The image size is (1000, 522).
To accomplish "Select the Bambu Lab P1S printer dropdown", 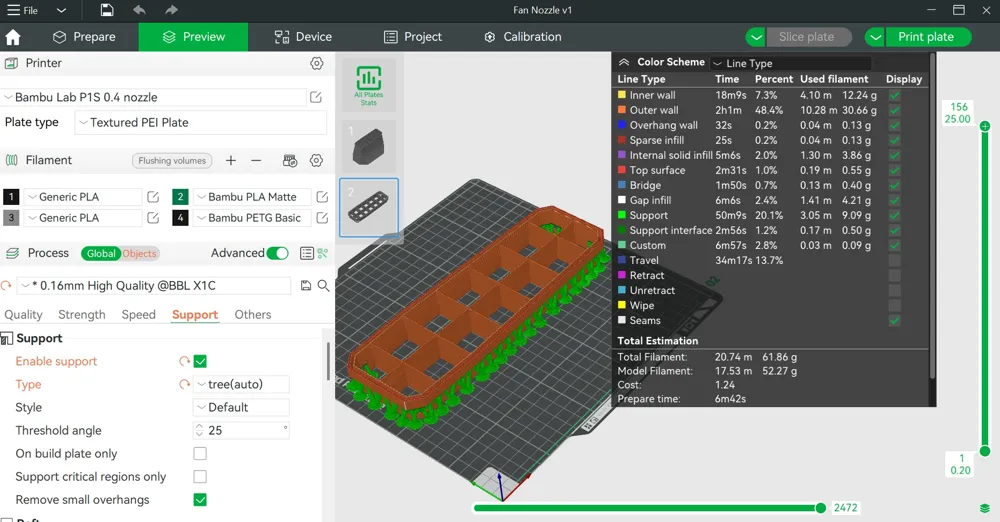I will click(x=154, y=97).
